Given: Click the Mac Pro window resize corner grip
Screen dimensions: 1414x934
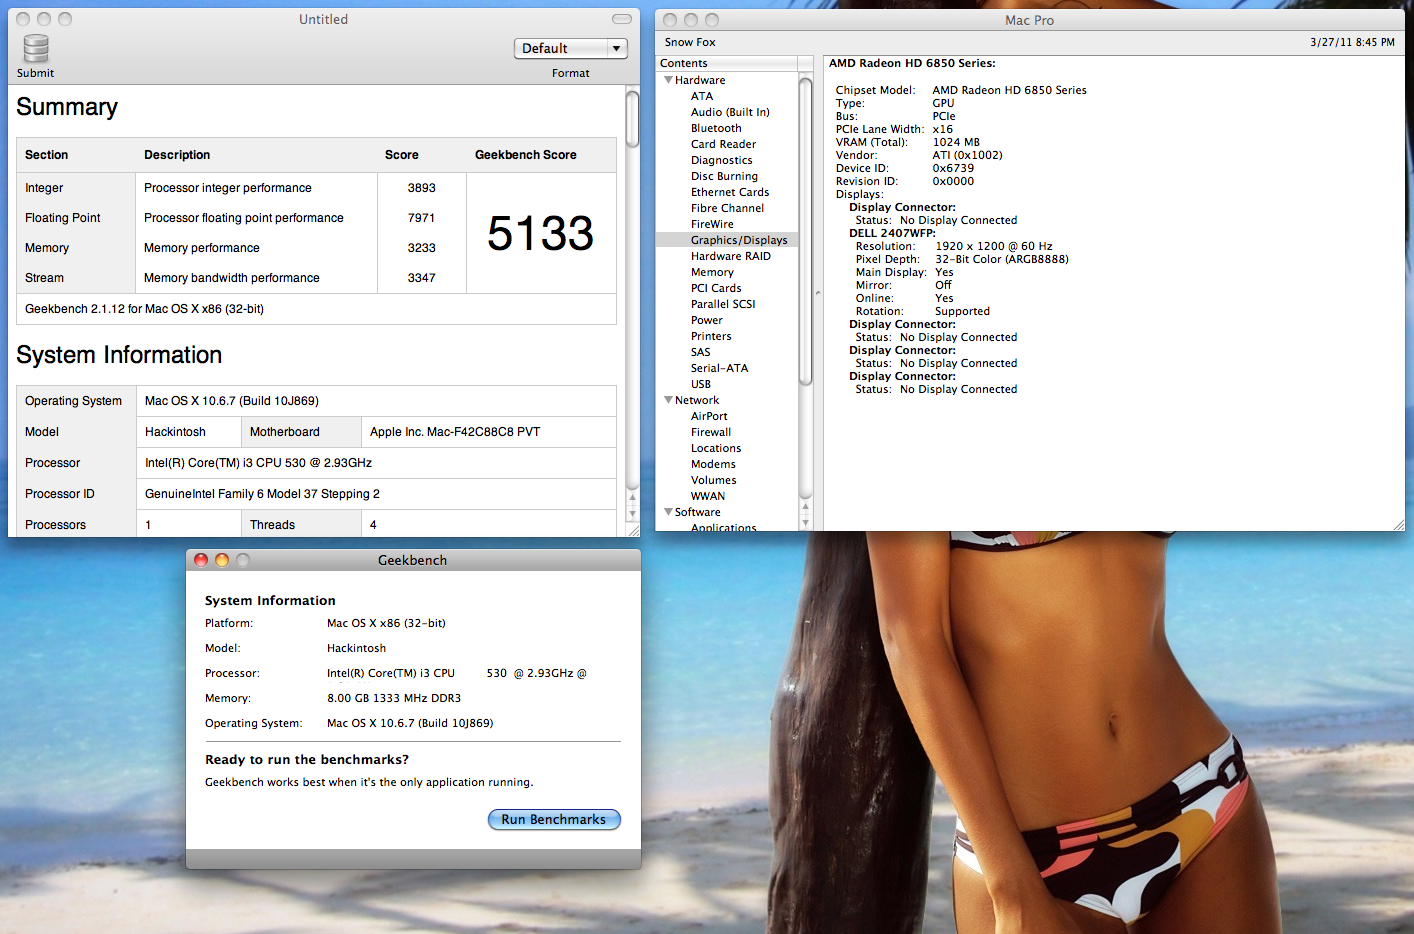Looking at the screenshot, I should click(x=1397, y=523).
